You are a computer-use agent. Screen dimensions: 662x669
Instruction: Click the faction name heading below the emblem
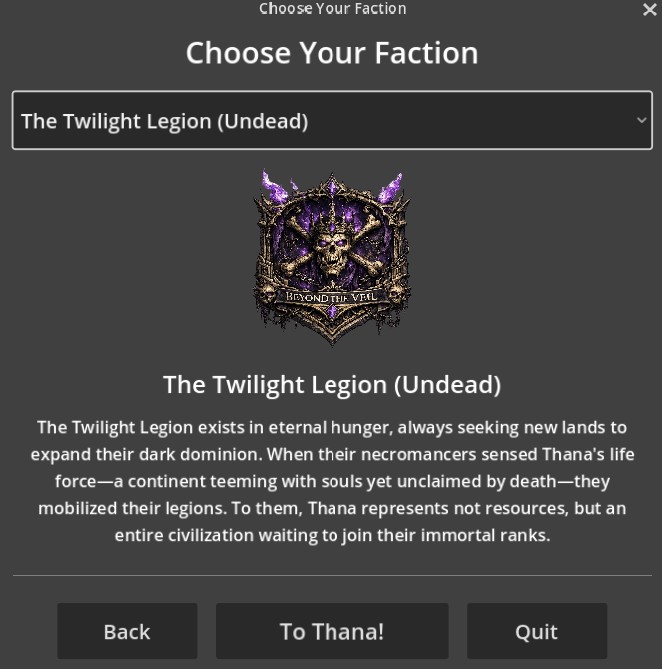pos(331,384)
